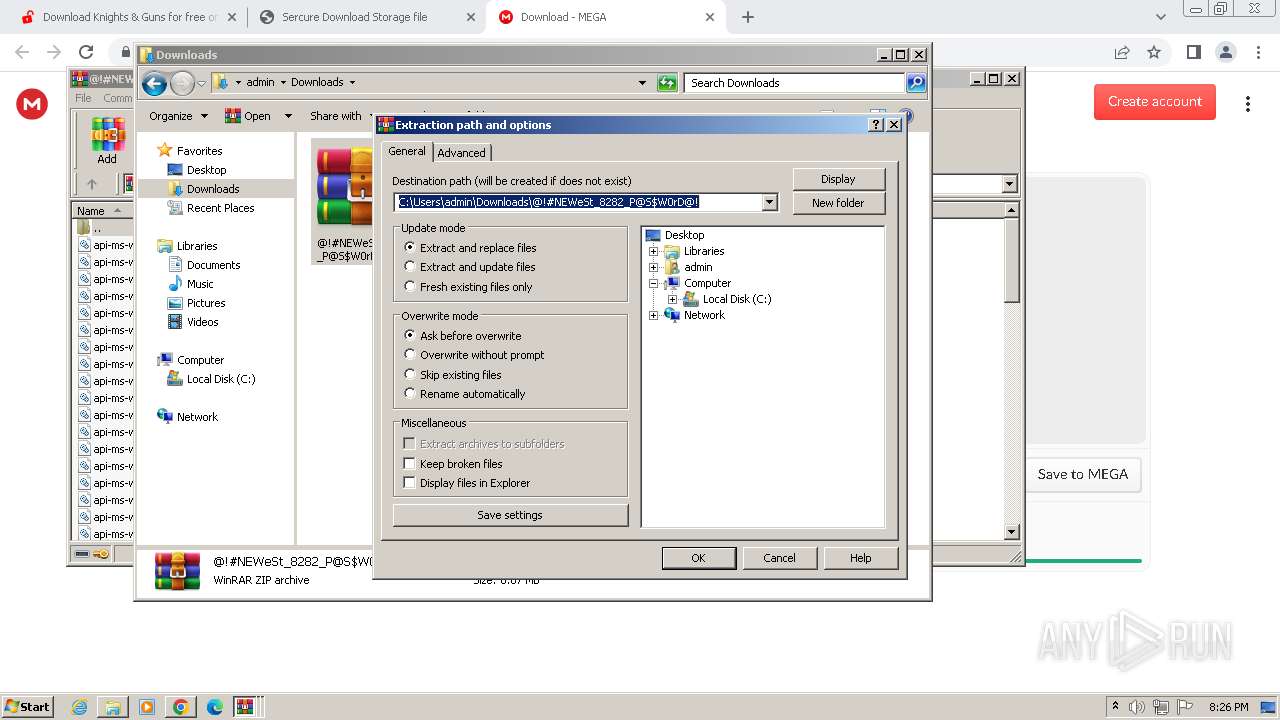Click the WinRAR taskbar icon
The image size is (1280, 720).
pyautogui.click(x=245, y=707)
